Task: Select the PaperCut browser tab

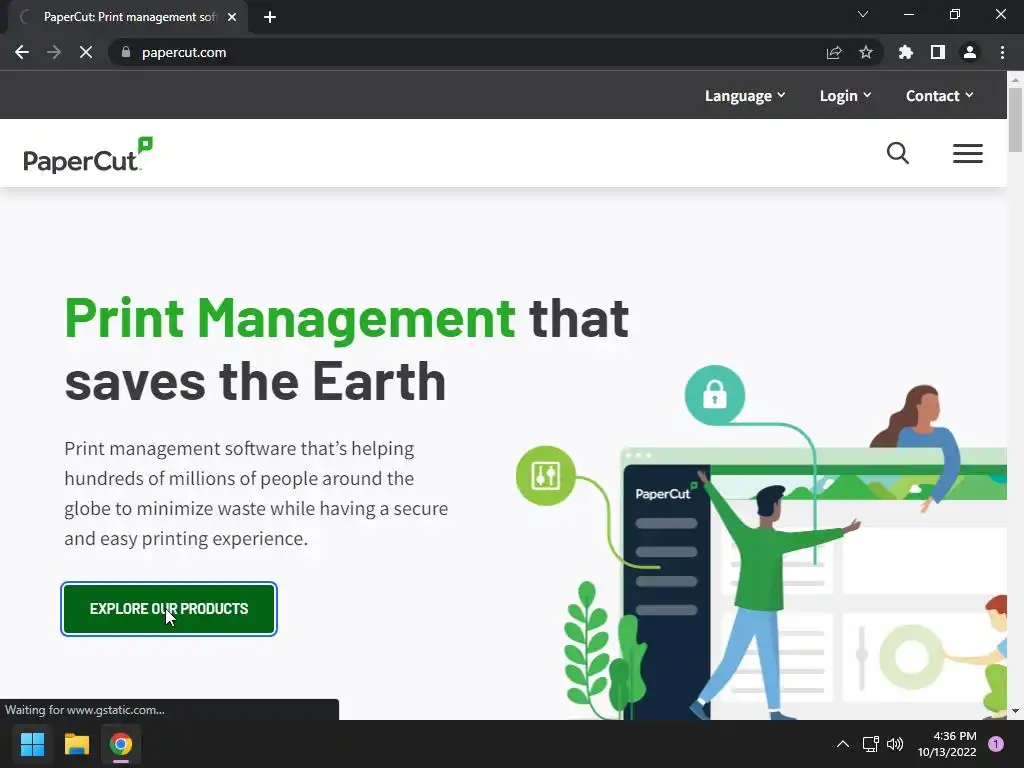Action: click(129, 17)
